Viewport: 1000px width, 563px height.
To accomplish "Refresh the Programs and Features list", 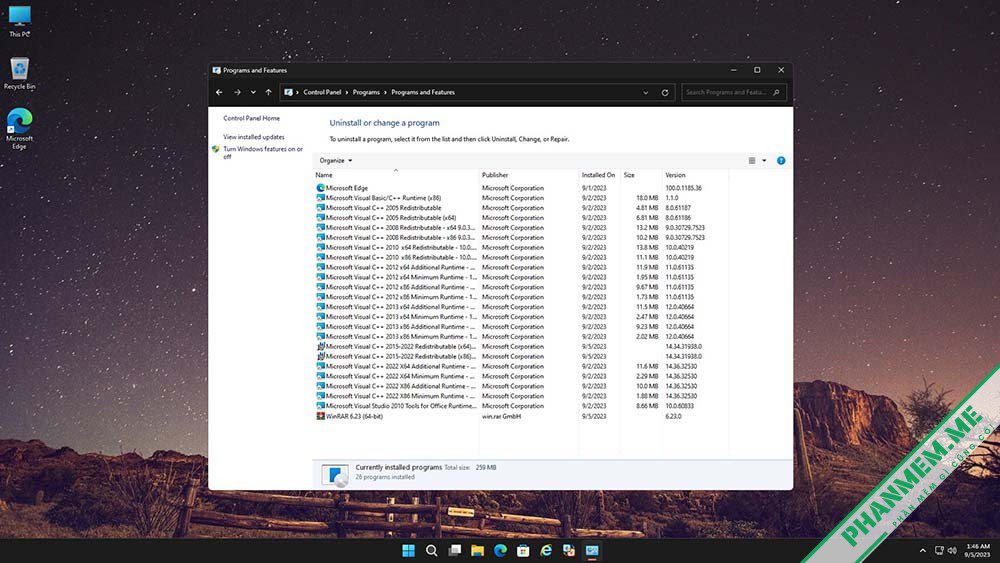I will pyautogui.click(x=665, y=92).
